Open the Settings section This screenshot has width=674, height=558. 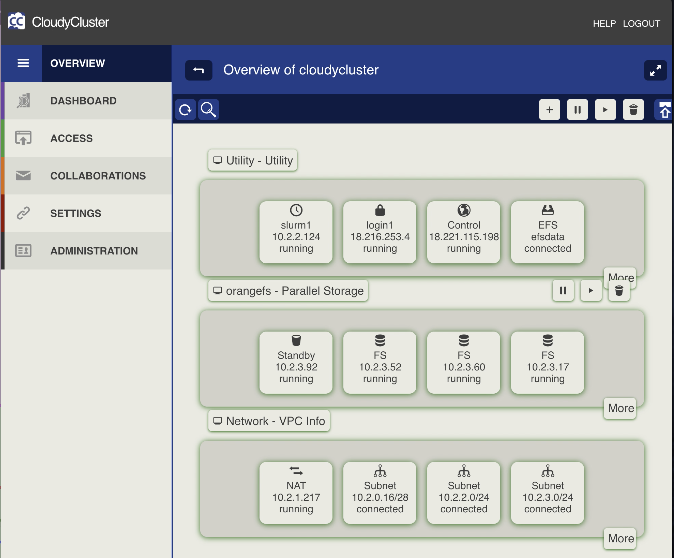pyautogui.click(x=88, y=213)
